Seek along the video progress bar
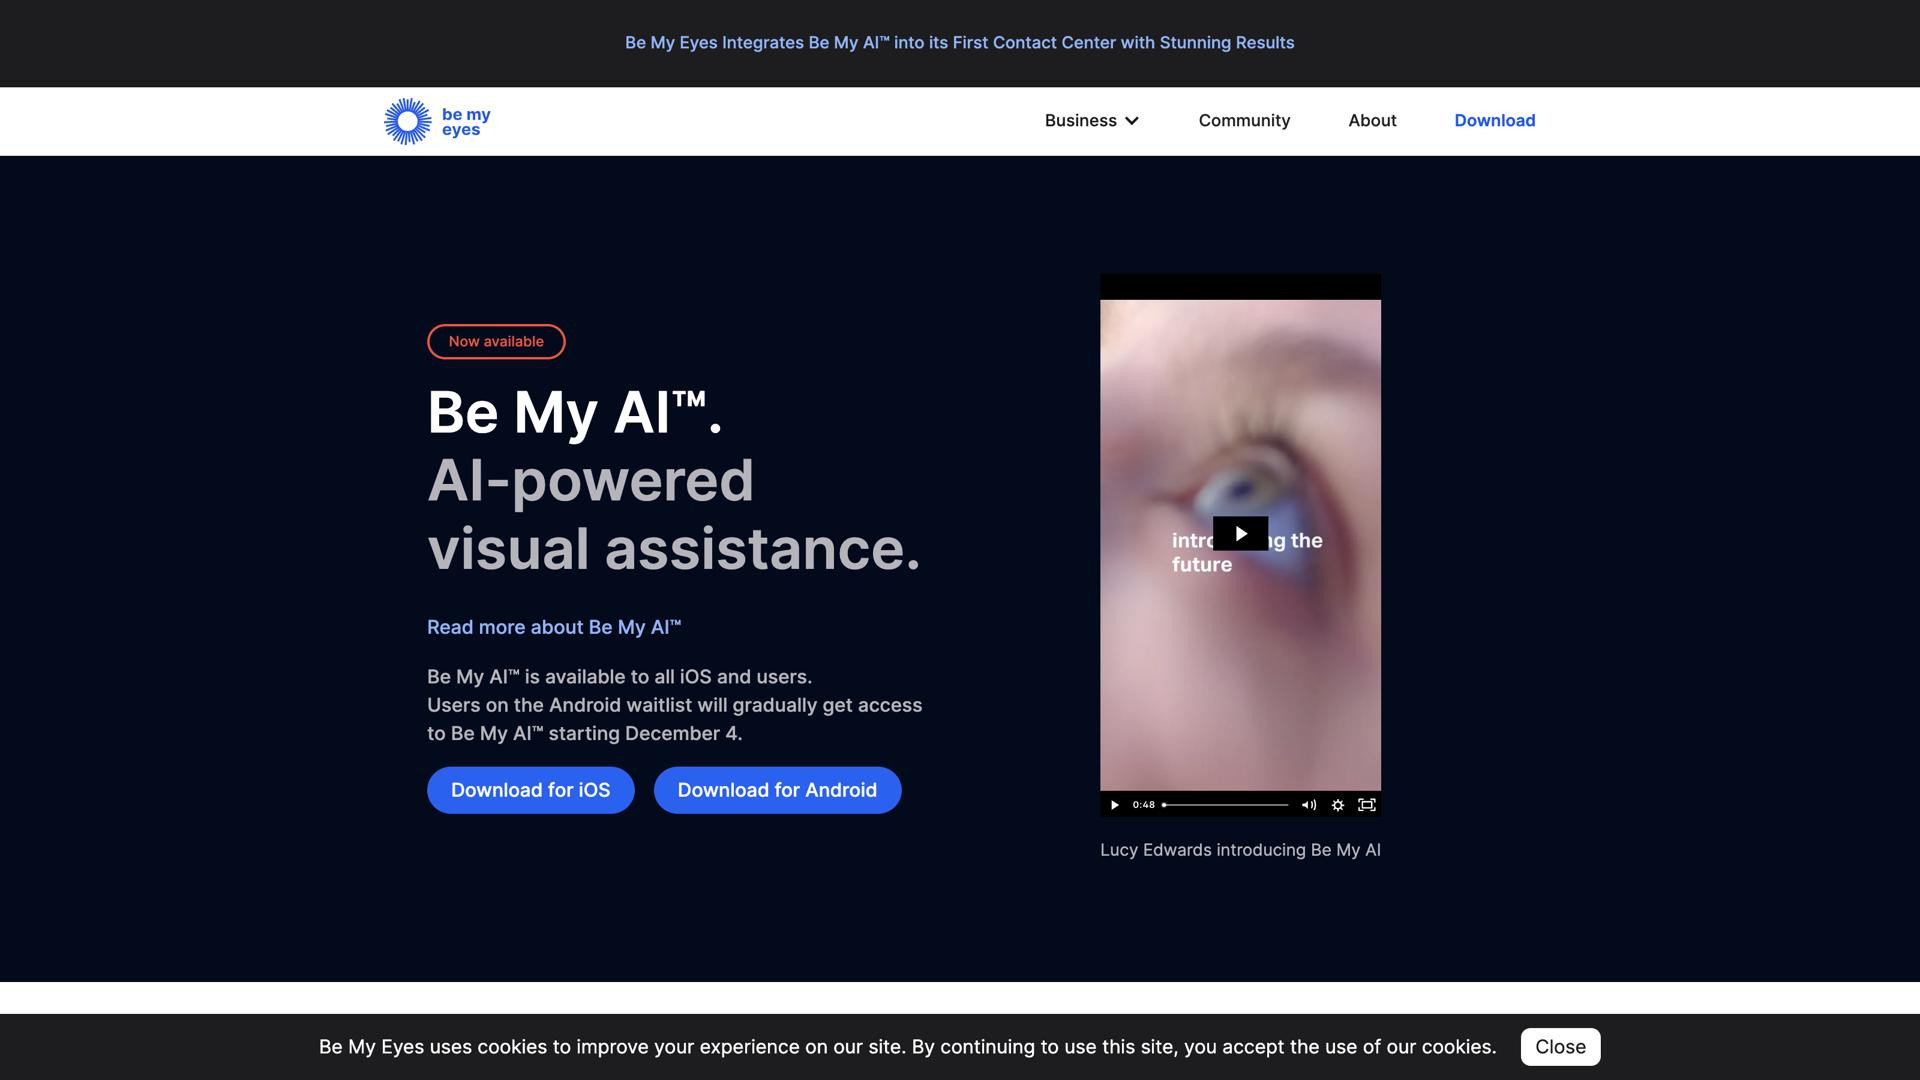Image resolution: width=1920 pixels, height=1080 pixels. [1225, 805]
